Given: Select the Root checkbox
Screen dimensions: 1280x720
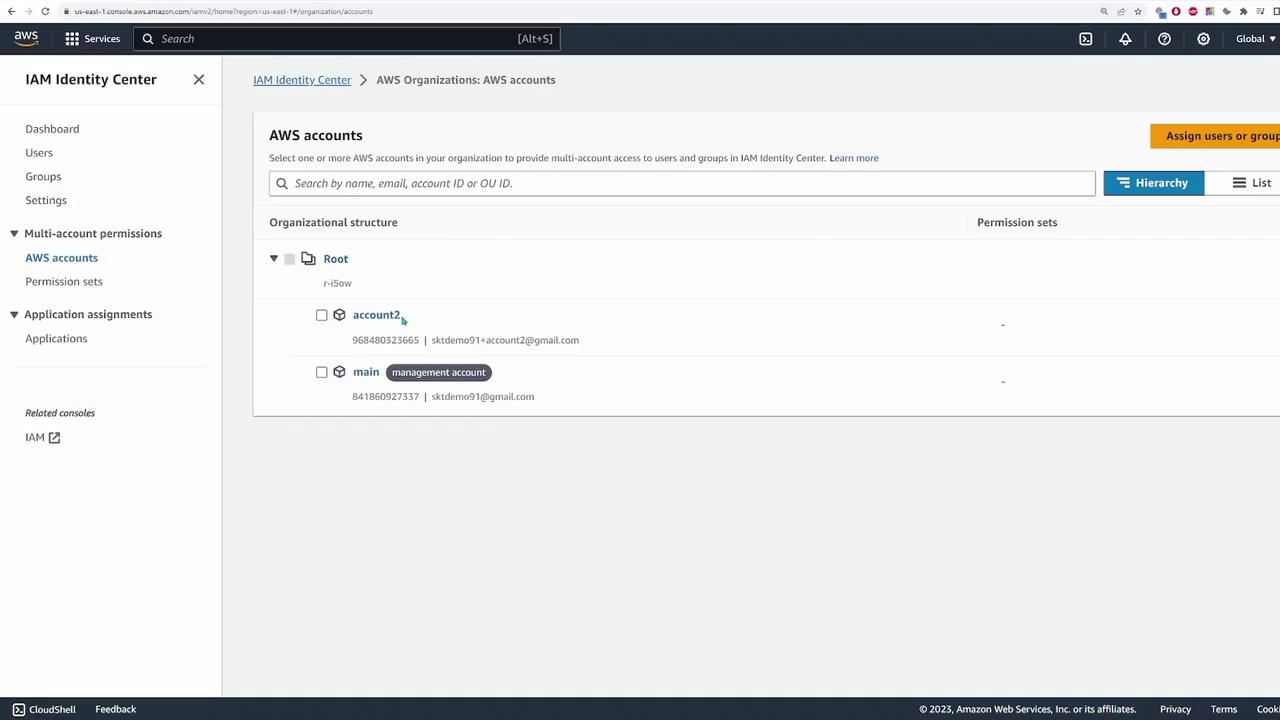Looking at the screenshot, I should click(x=290, y=259).
